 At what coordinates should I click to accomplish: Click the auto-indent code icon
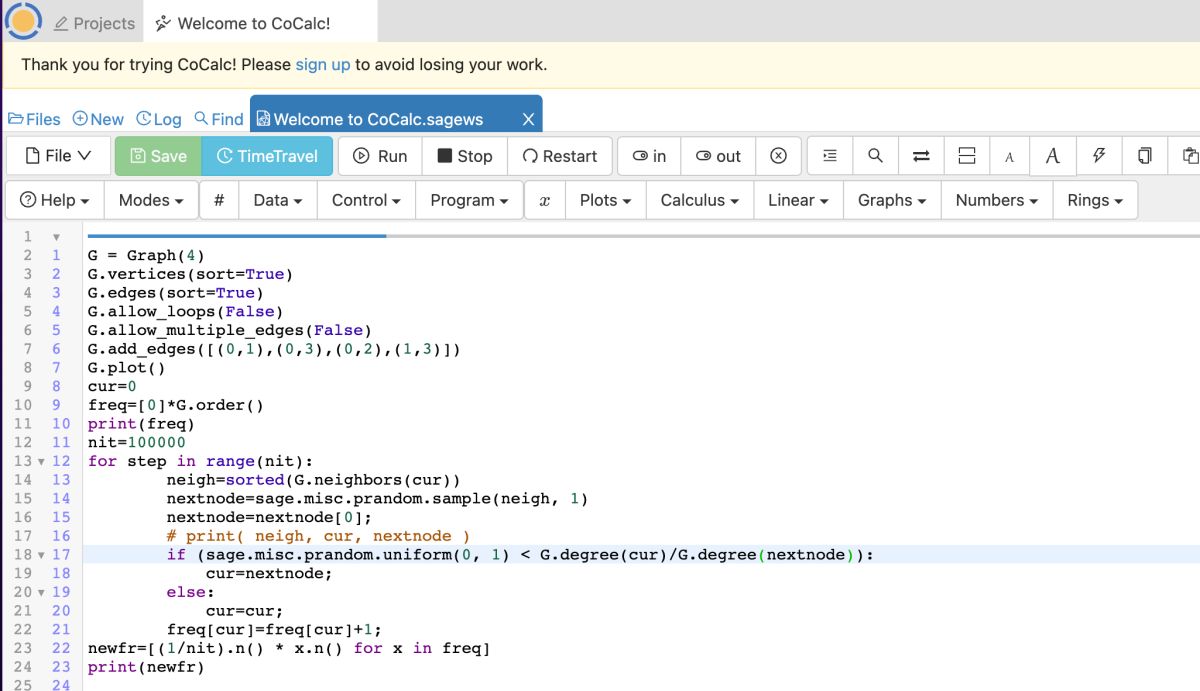(x=830, y=156)
